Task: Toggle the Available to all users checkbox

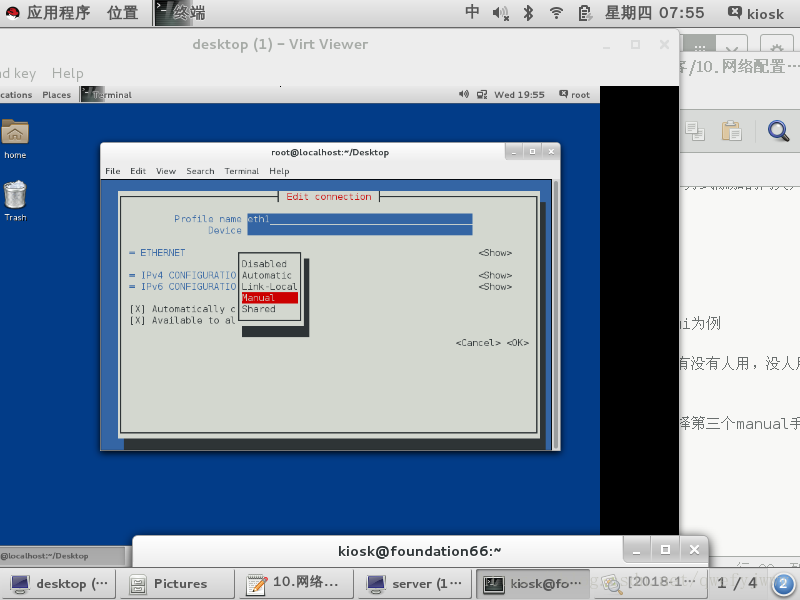Action: (x=138, y=320)
